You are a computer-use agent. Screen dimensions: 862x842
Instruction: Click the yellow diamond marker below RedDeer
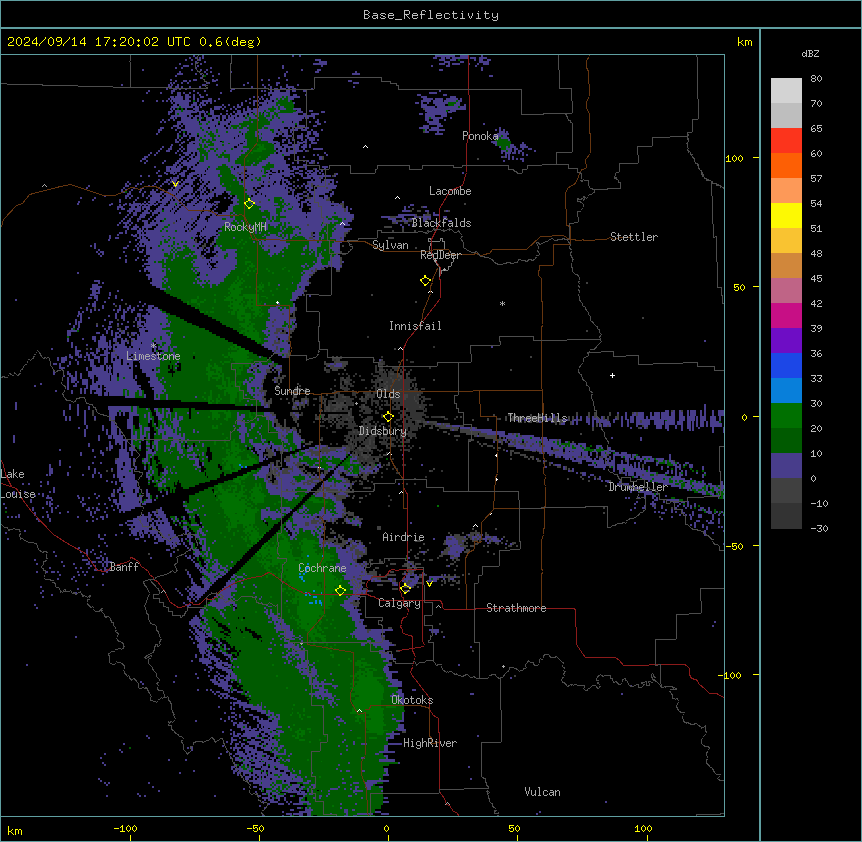(426, 281)
